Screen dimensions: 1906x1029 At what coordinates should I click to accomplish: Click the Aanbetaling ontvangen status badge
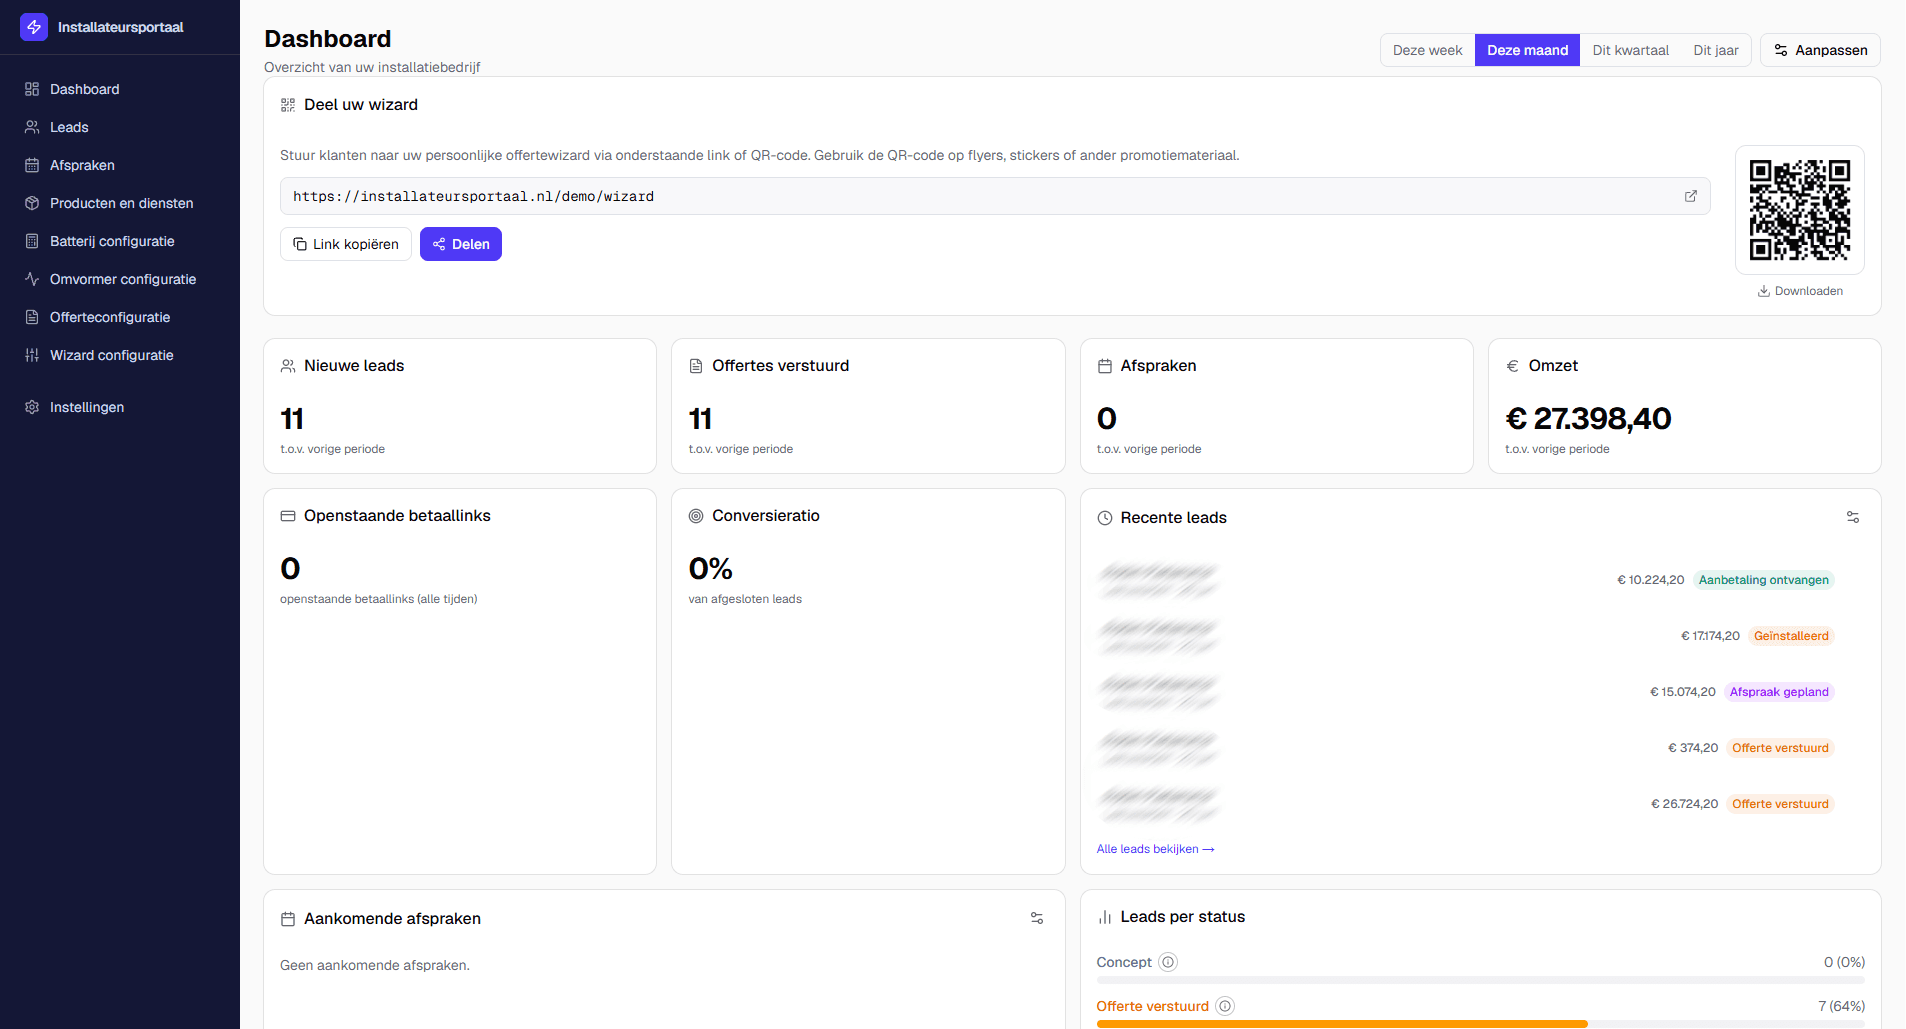click(1764, 580)
